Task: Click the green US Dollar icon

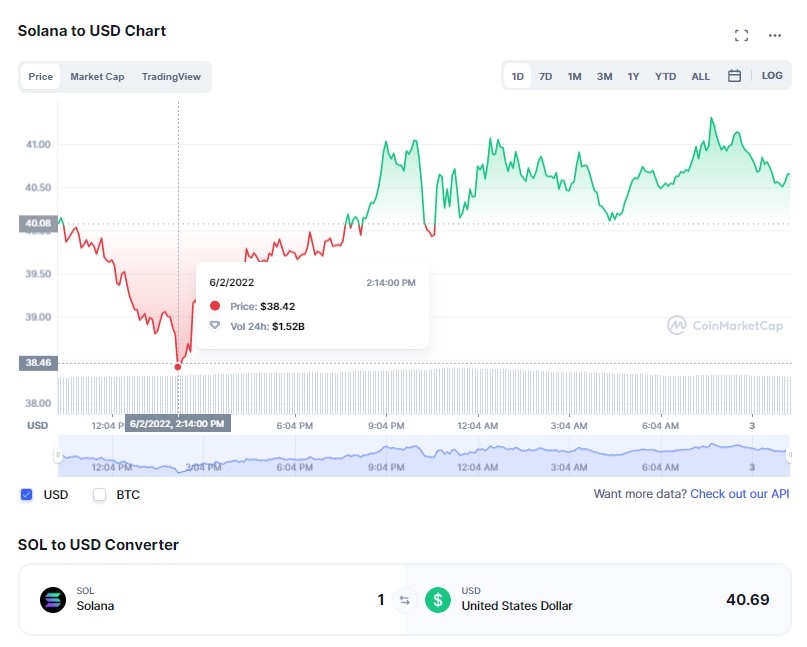Action: pos(437,600)
